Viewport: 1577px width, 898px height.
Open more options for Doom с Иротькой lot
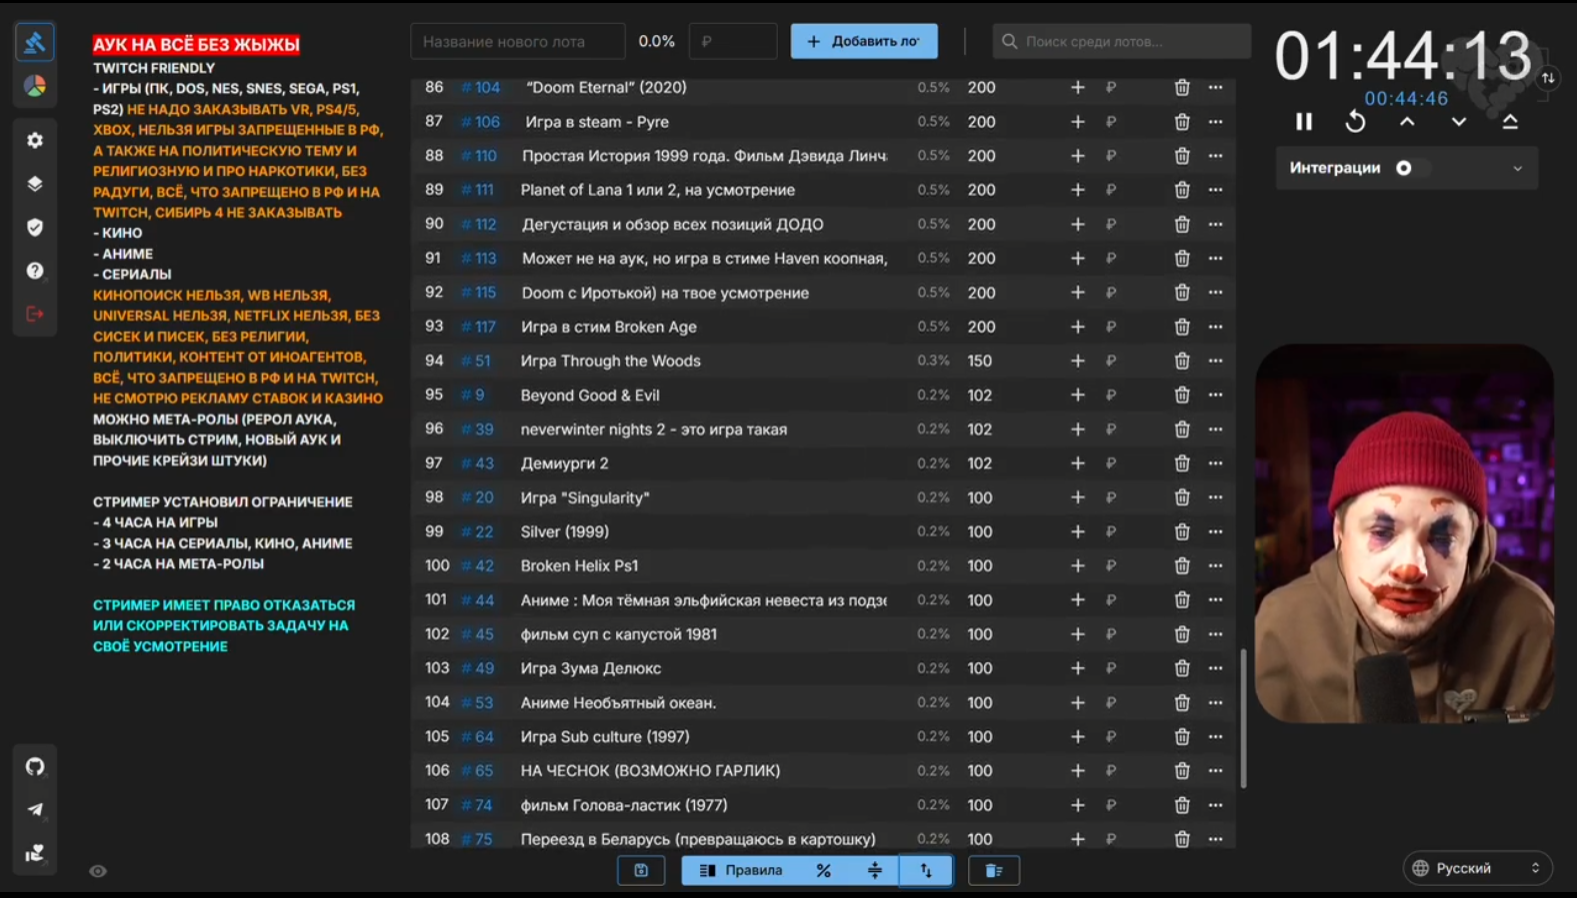1215,293
